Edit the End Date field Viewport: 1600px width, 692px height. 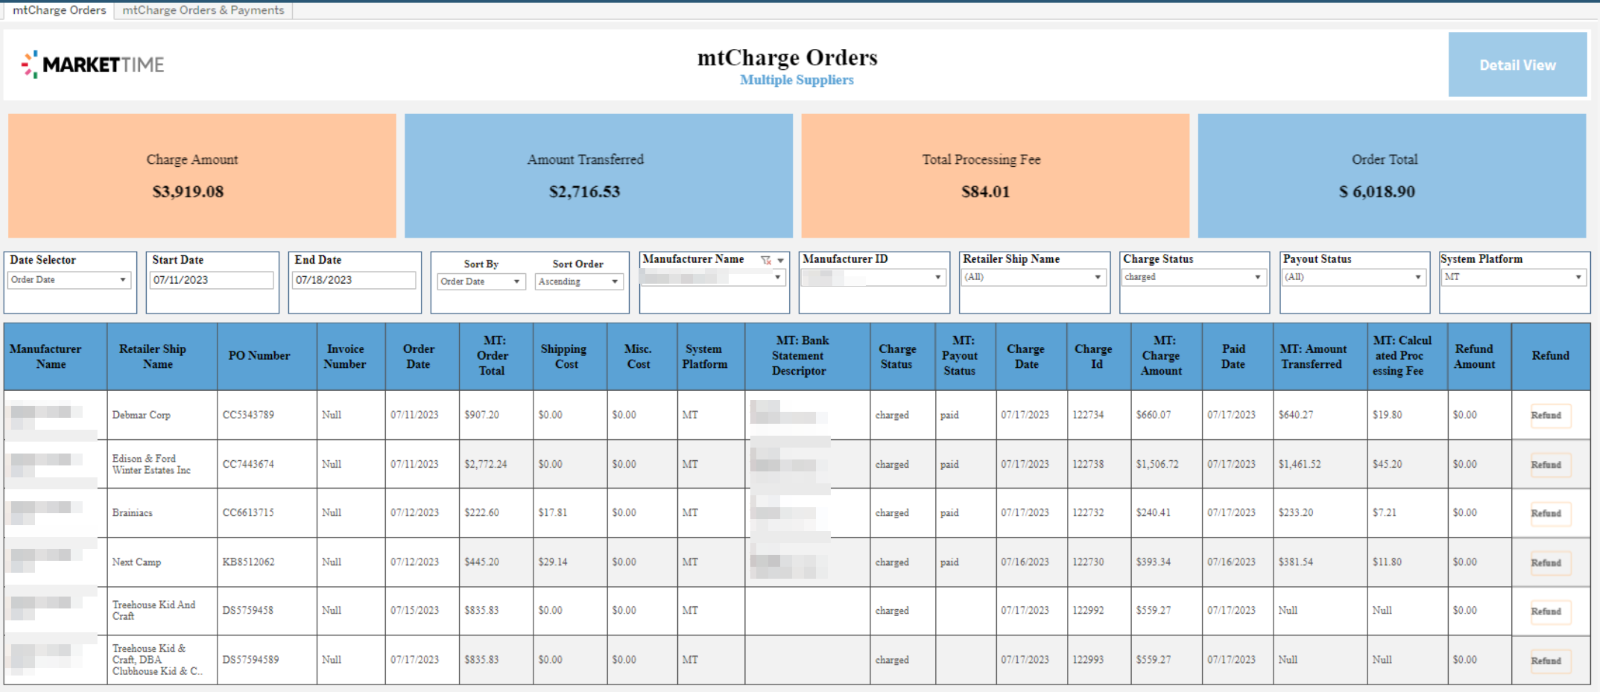pos(354,280)
